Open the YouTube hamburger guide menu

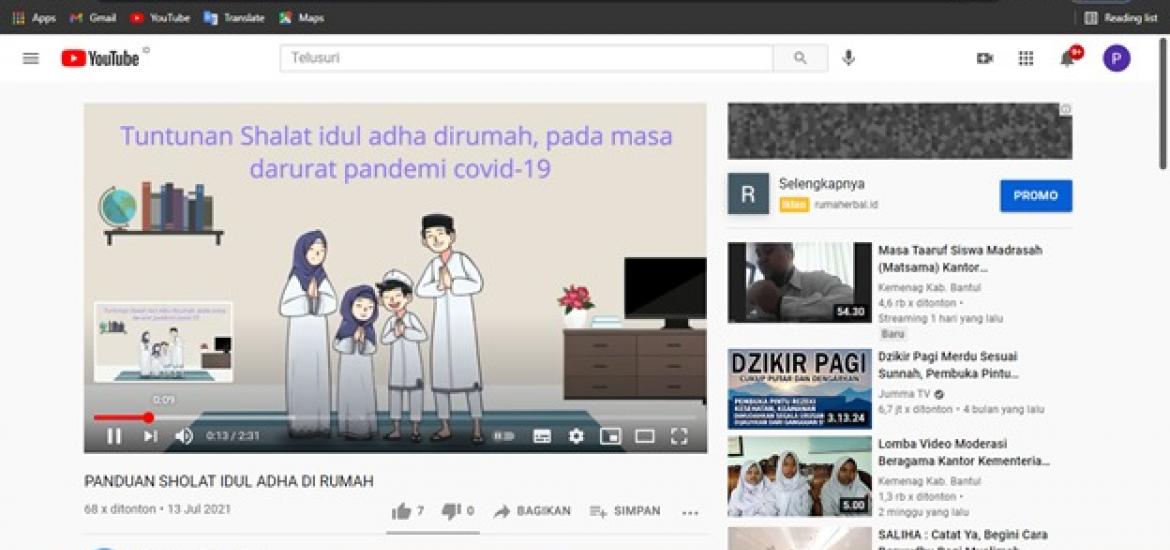[31, 58]
